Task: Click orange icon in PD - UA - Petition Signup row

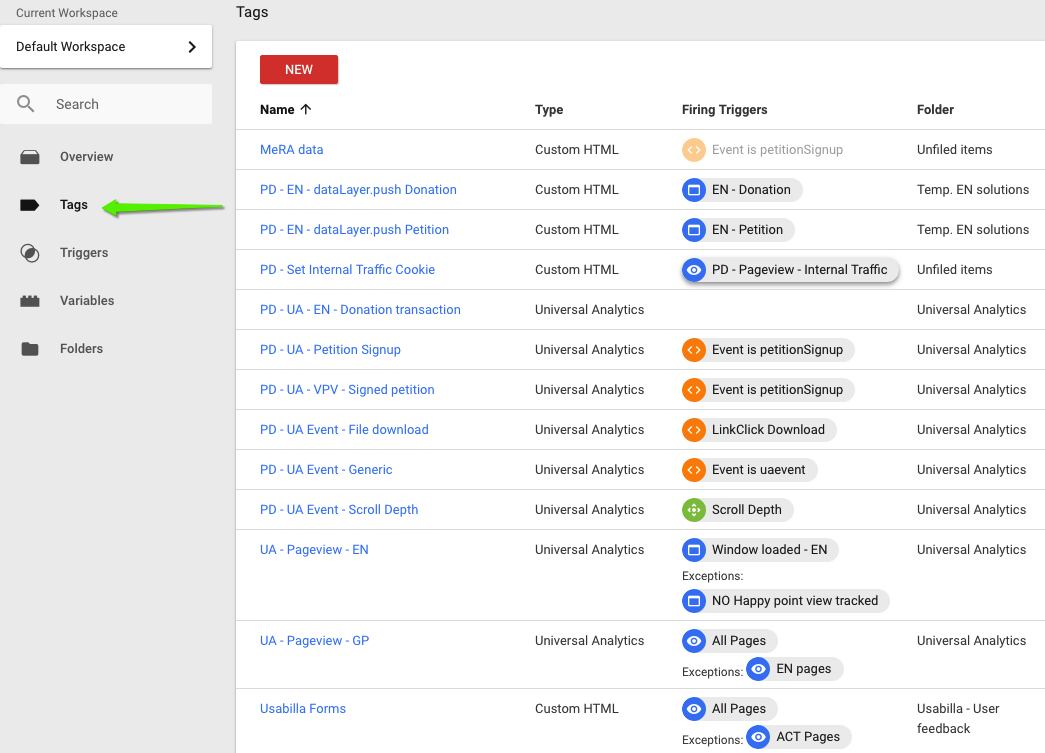Action: tap(694, 350)
